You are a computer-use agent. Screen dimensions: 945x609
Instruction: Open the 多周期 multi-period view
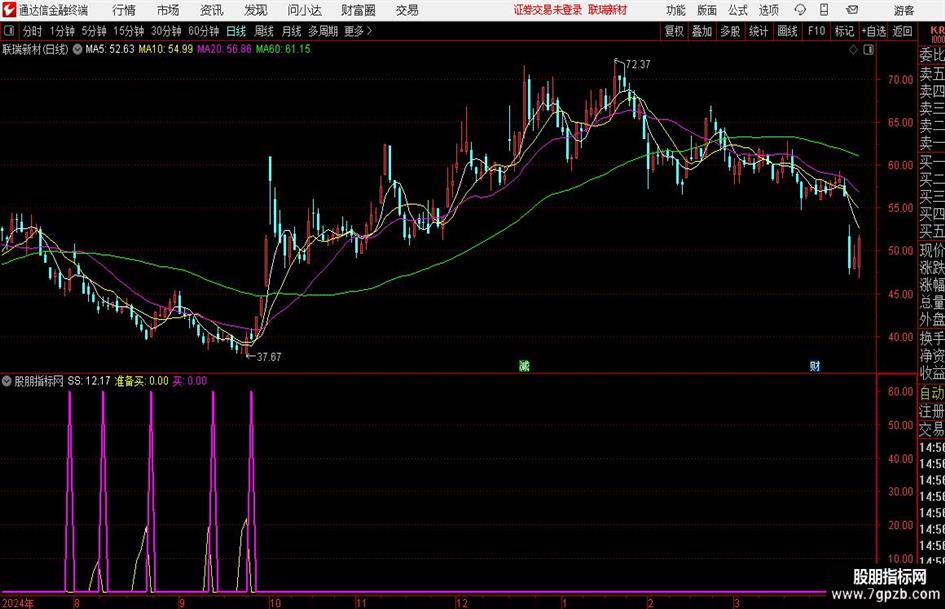(x=323, y=31)
